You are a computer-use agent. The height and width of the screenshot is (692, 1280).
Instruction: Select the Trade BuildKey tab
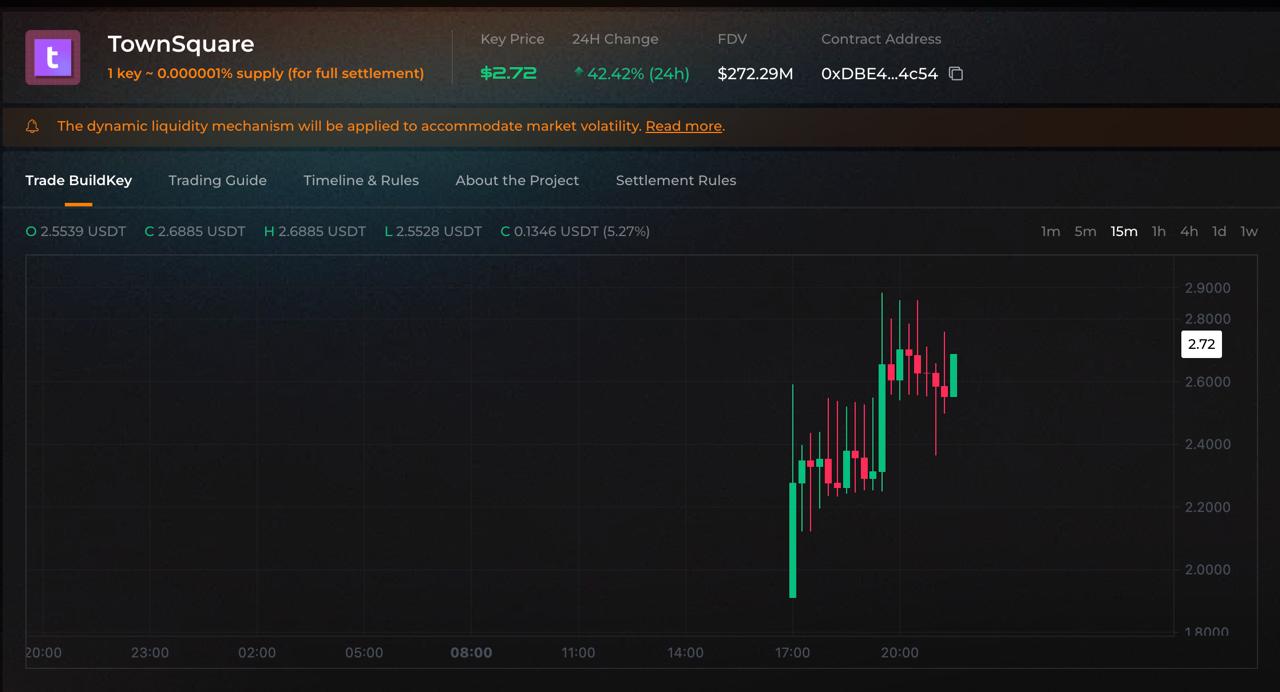tap(78, 180)
